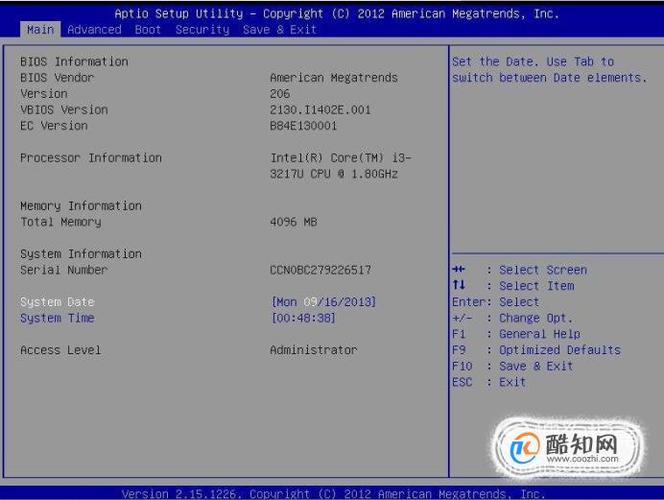Open the Advanced tab
The width and height of the screenshot is (664, 500).
[94, 30]
